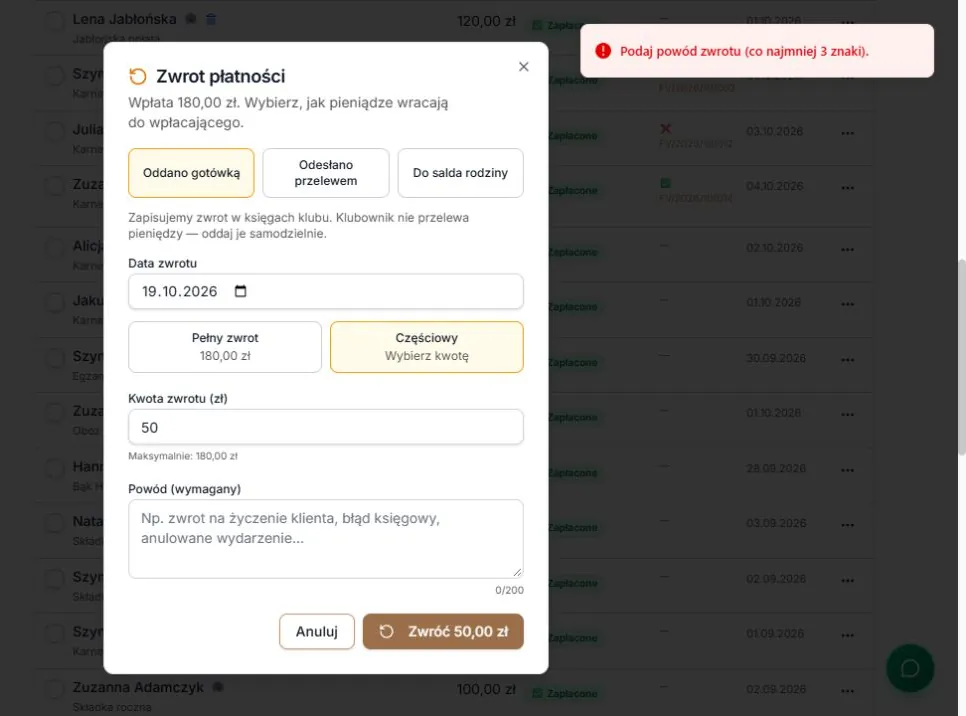Select the Lena Jabłońska row checkbox
This screenshot has width=966, height=716.
55,21
